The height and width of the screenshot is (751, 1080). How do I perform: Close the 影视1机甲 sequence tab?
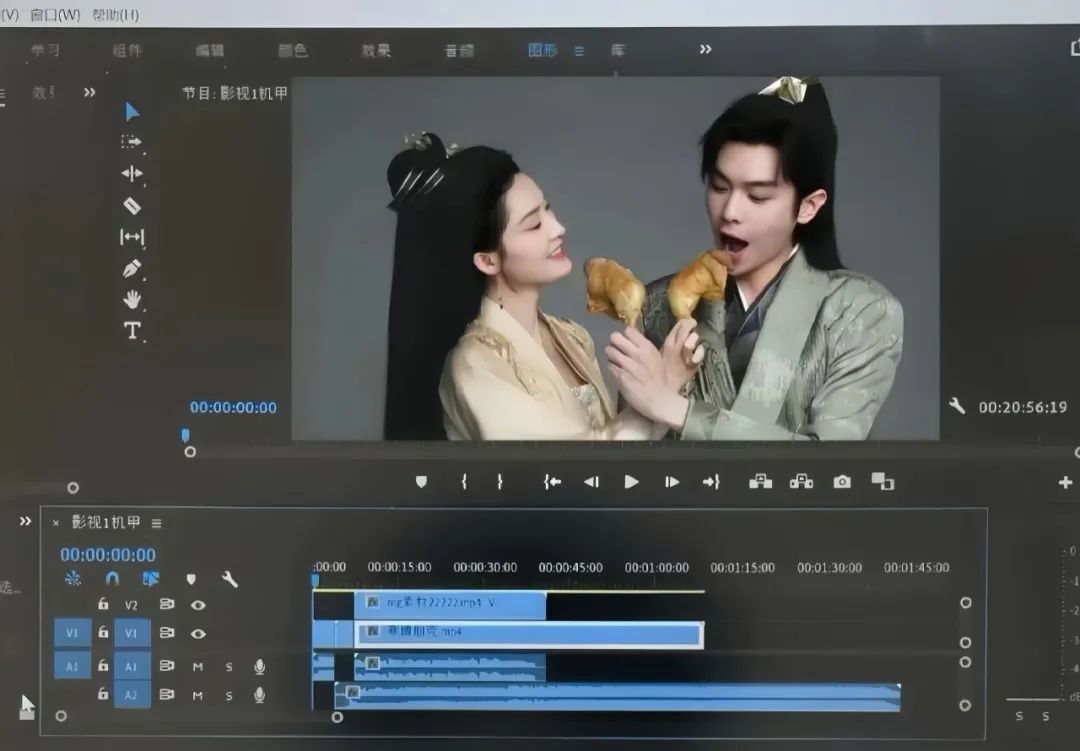coord(56,523)
